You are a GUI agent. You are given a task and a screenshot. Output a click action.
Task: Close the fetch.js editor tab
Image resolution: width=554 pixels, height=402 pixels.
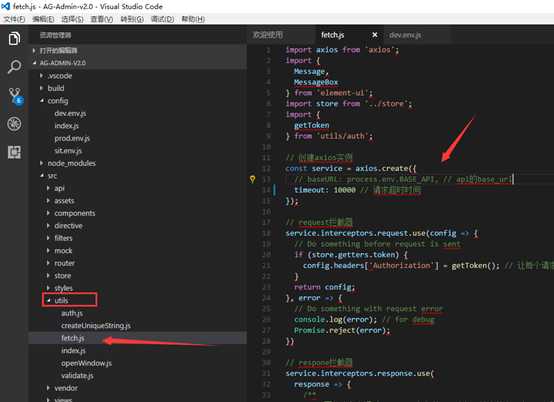(x=375, y=35)
